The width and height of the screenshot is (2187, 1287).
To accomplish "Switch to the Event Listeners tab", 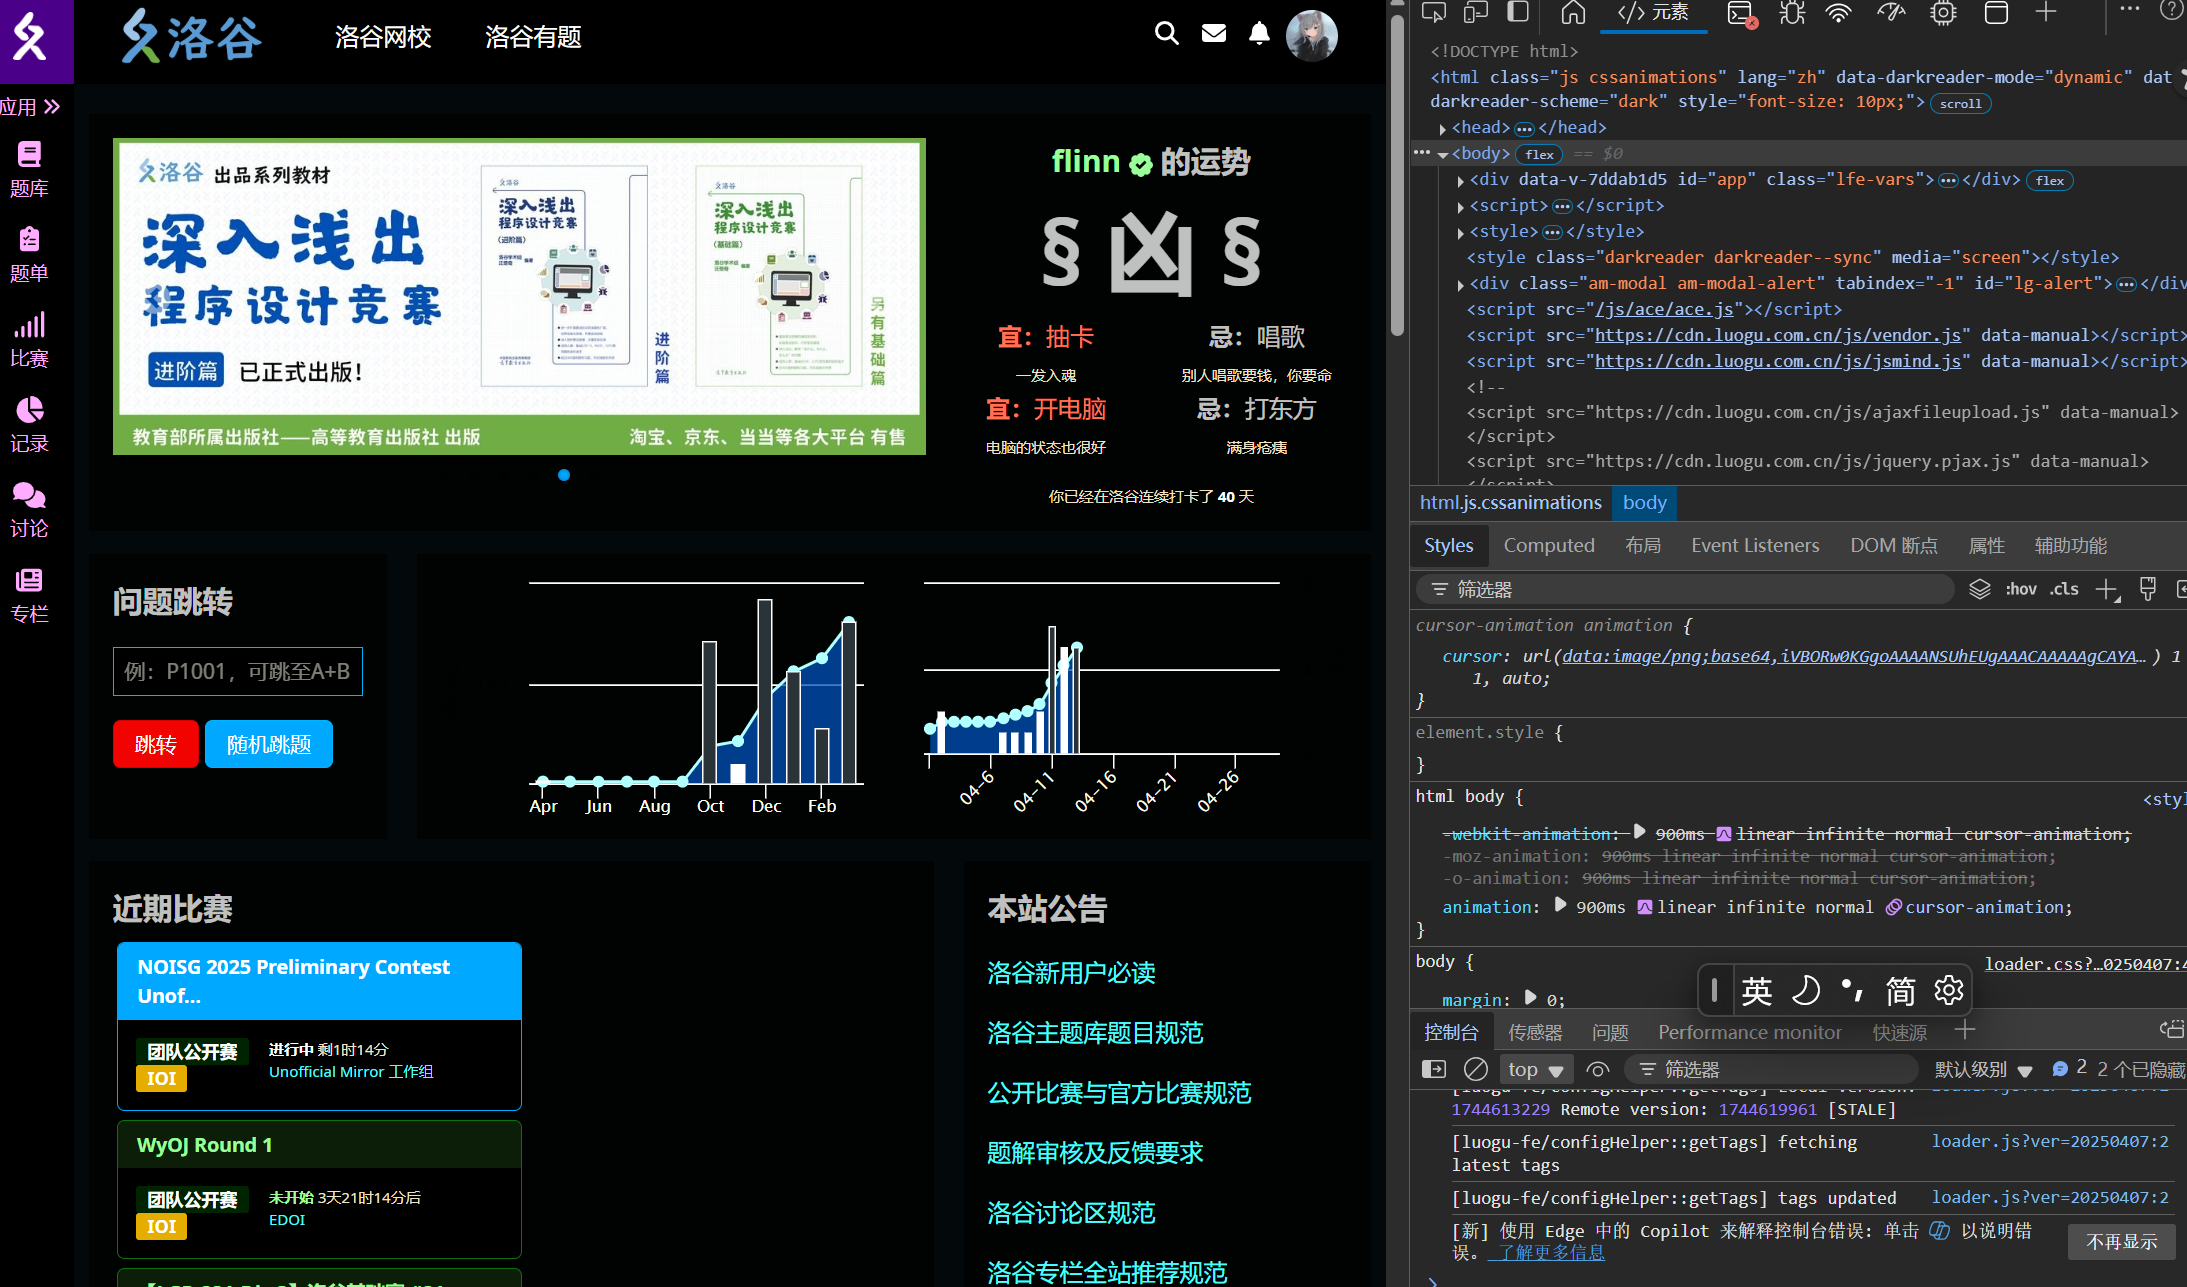I will coord(1754,545).
